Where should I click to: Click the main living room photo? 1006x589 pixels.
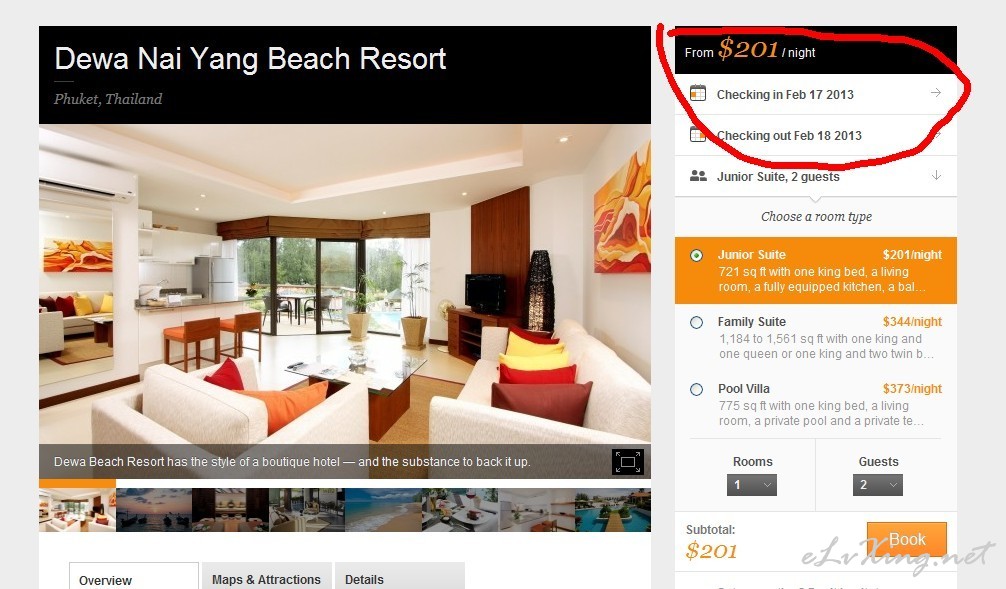(x=345, y=284)
